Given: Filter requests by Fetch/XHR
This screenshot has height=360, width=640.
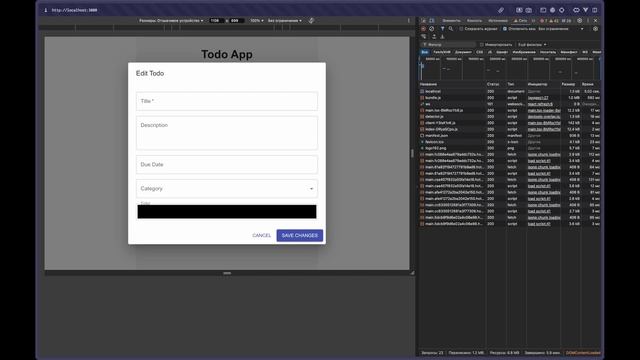Looking at the screenshot, I should click(x=442, y=52).
